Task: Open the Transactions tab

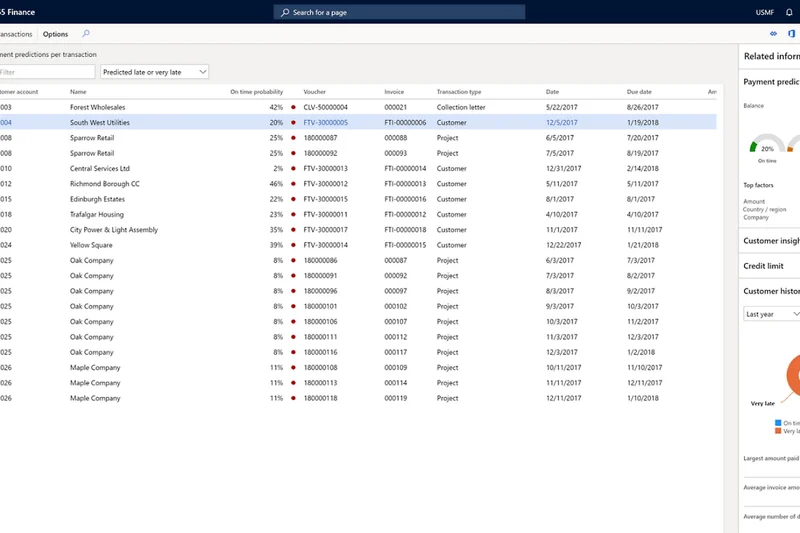Action: 16,34
